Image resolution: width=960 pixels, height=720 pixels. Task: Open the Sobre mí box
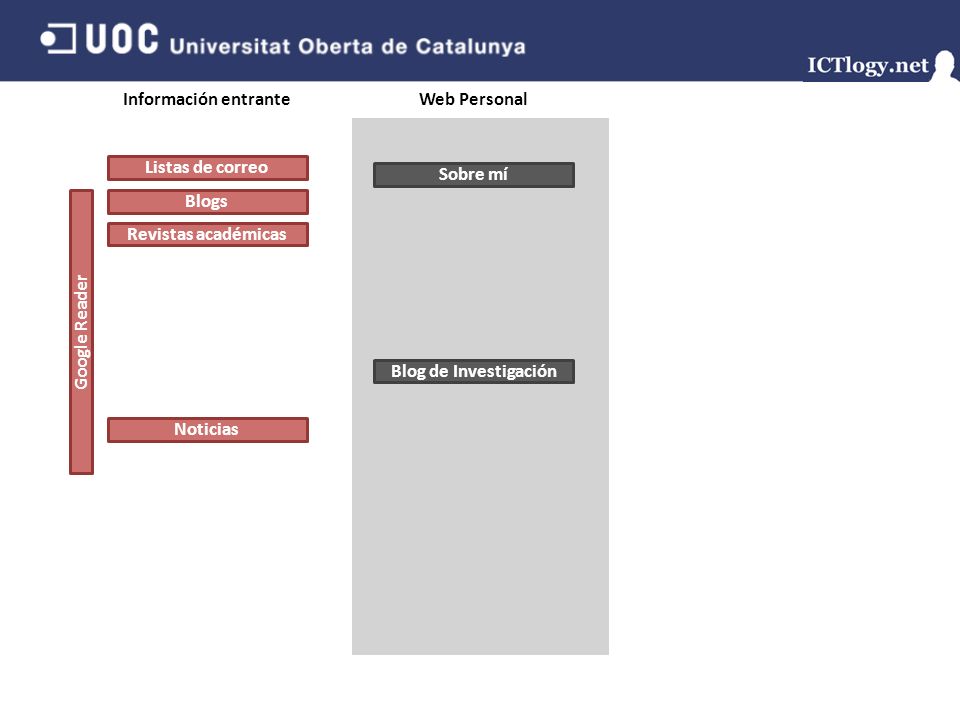pyautogui.click(x=474, y=175)
